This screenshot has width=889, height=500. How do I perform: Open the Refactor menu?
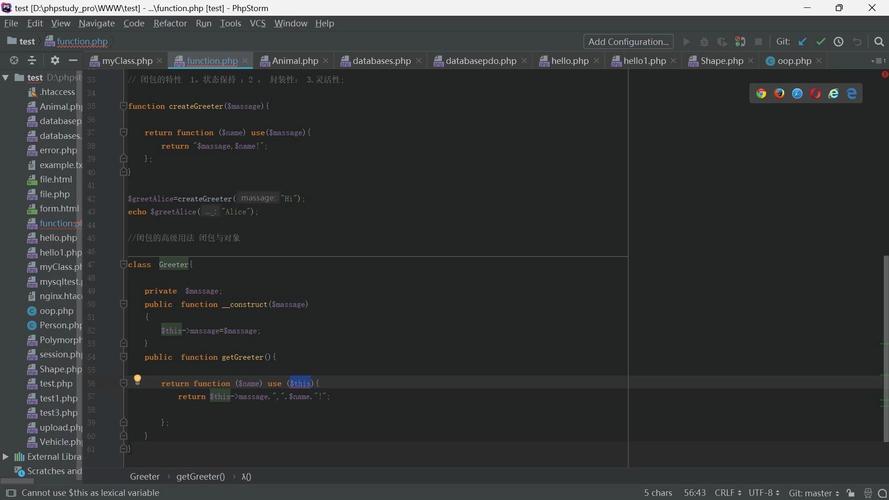click(170, 23)
